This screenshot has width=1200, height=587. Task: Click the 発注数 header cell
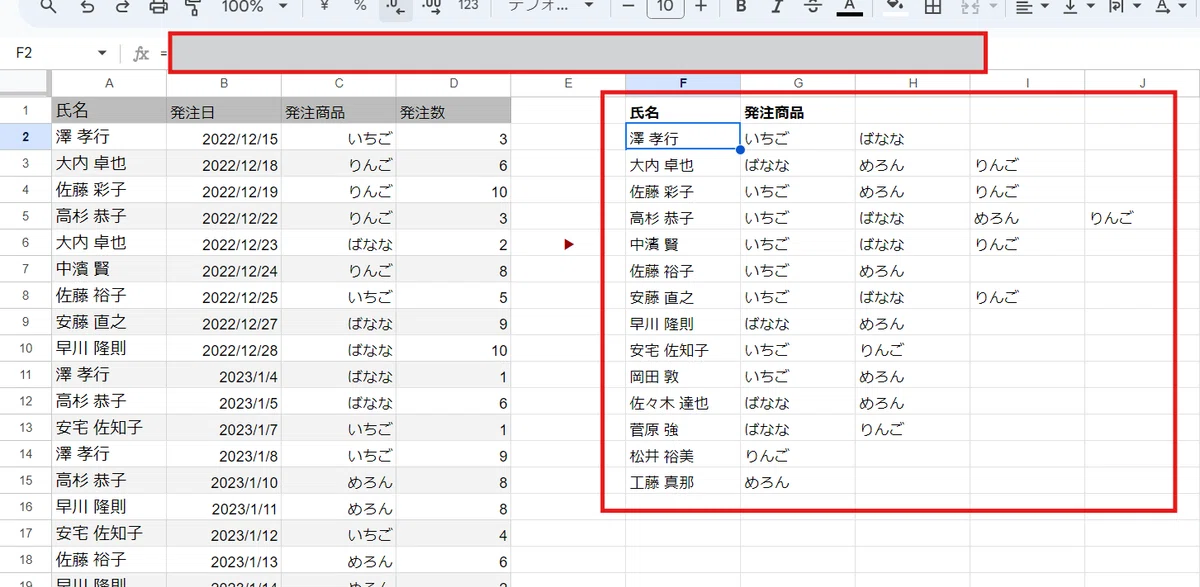tap(453, 111)
